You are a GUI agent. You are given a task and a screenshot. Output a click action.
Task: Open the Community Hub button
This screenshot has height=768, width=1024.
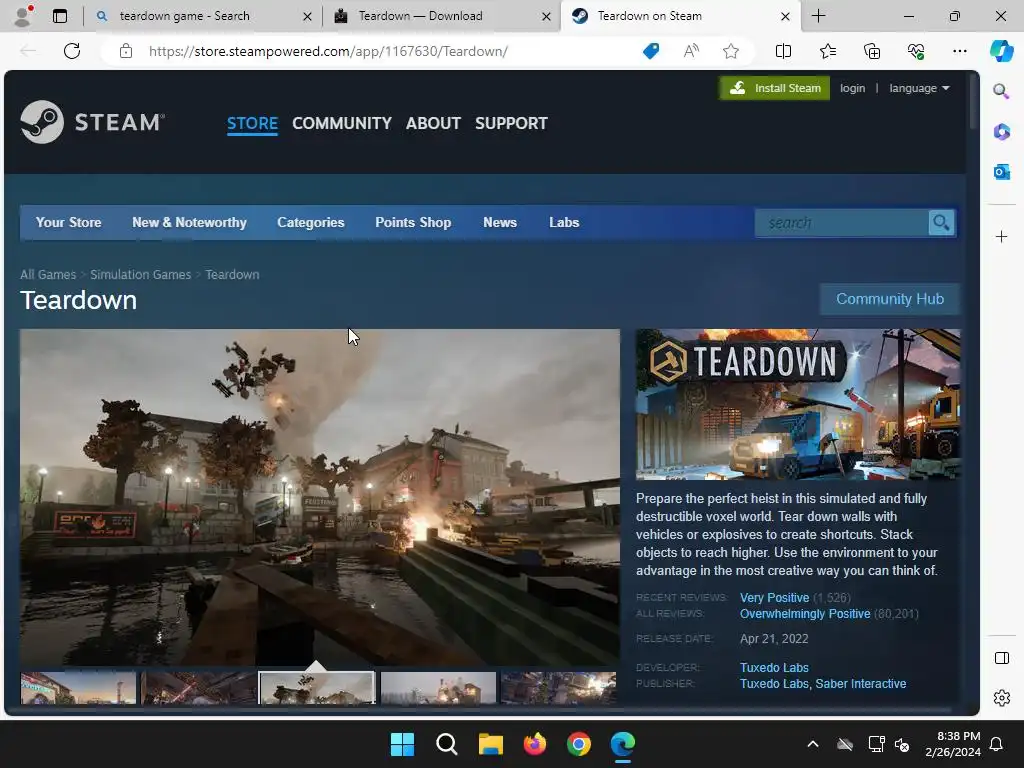tap(889, 299)
